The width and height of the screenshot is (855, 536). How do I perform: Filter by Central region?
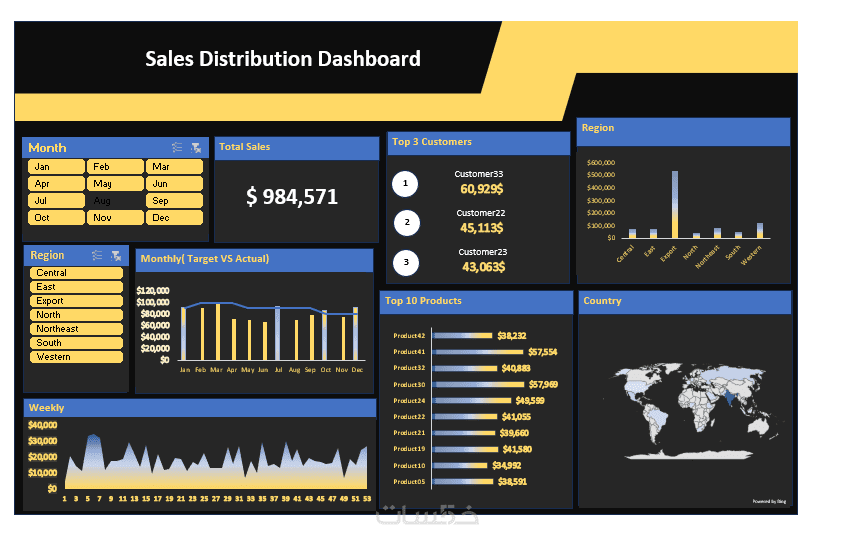76,273
